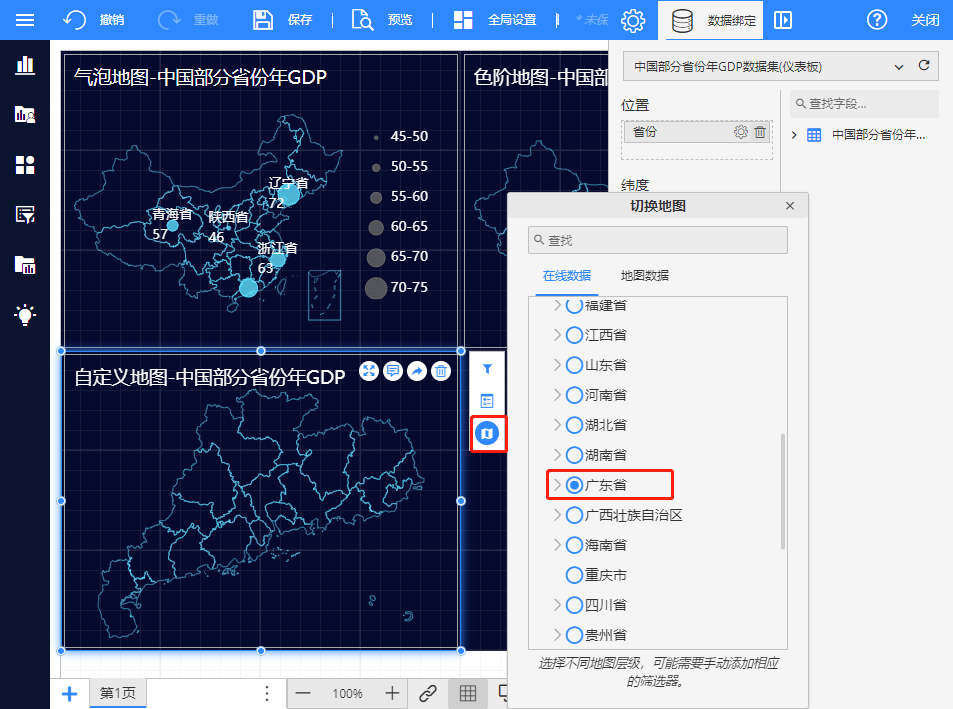This screenshot has height=709, width=953.
Task: Open the 数据绑定 tab
Action: pyautogui.click(x=713, y=20)
